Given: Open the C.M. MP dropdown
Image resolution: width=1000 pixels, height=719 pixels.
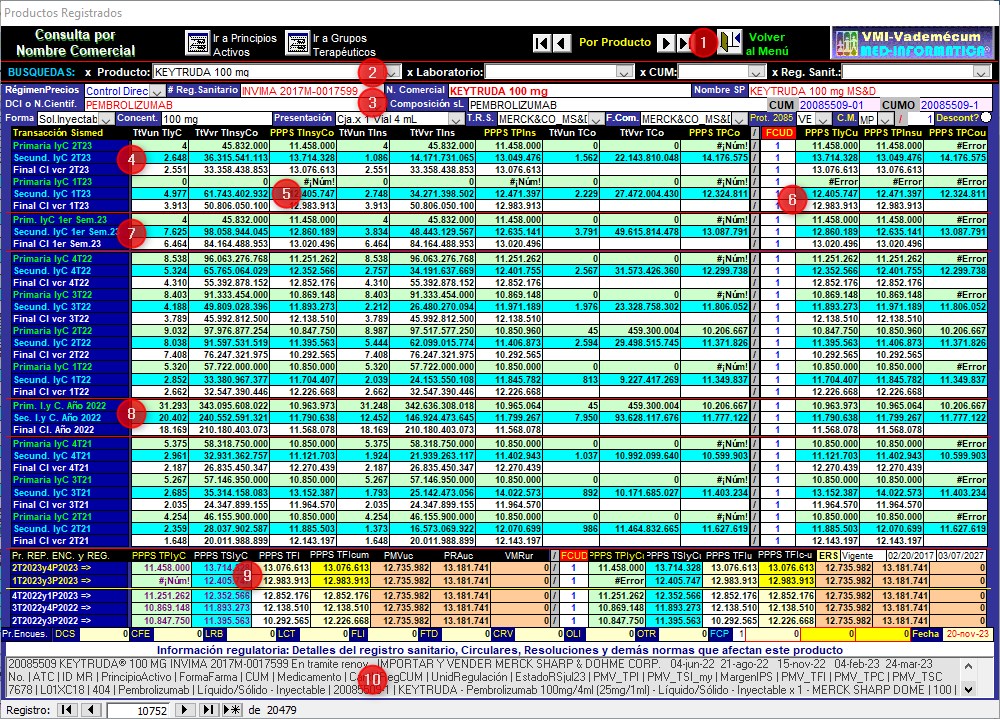Looking at the screenshot, I should pos(885,119).
